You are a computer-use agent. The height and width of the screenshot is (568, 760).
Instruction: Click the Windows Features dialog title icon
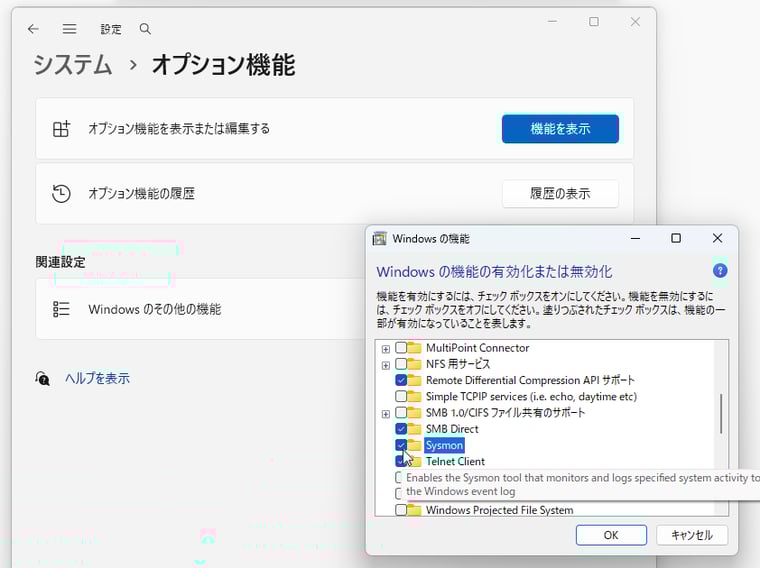tap(379, 238)
